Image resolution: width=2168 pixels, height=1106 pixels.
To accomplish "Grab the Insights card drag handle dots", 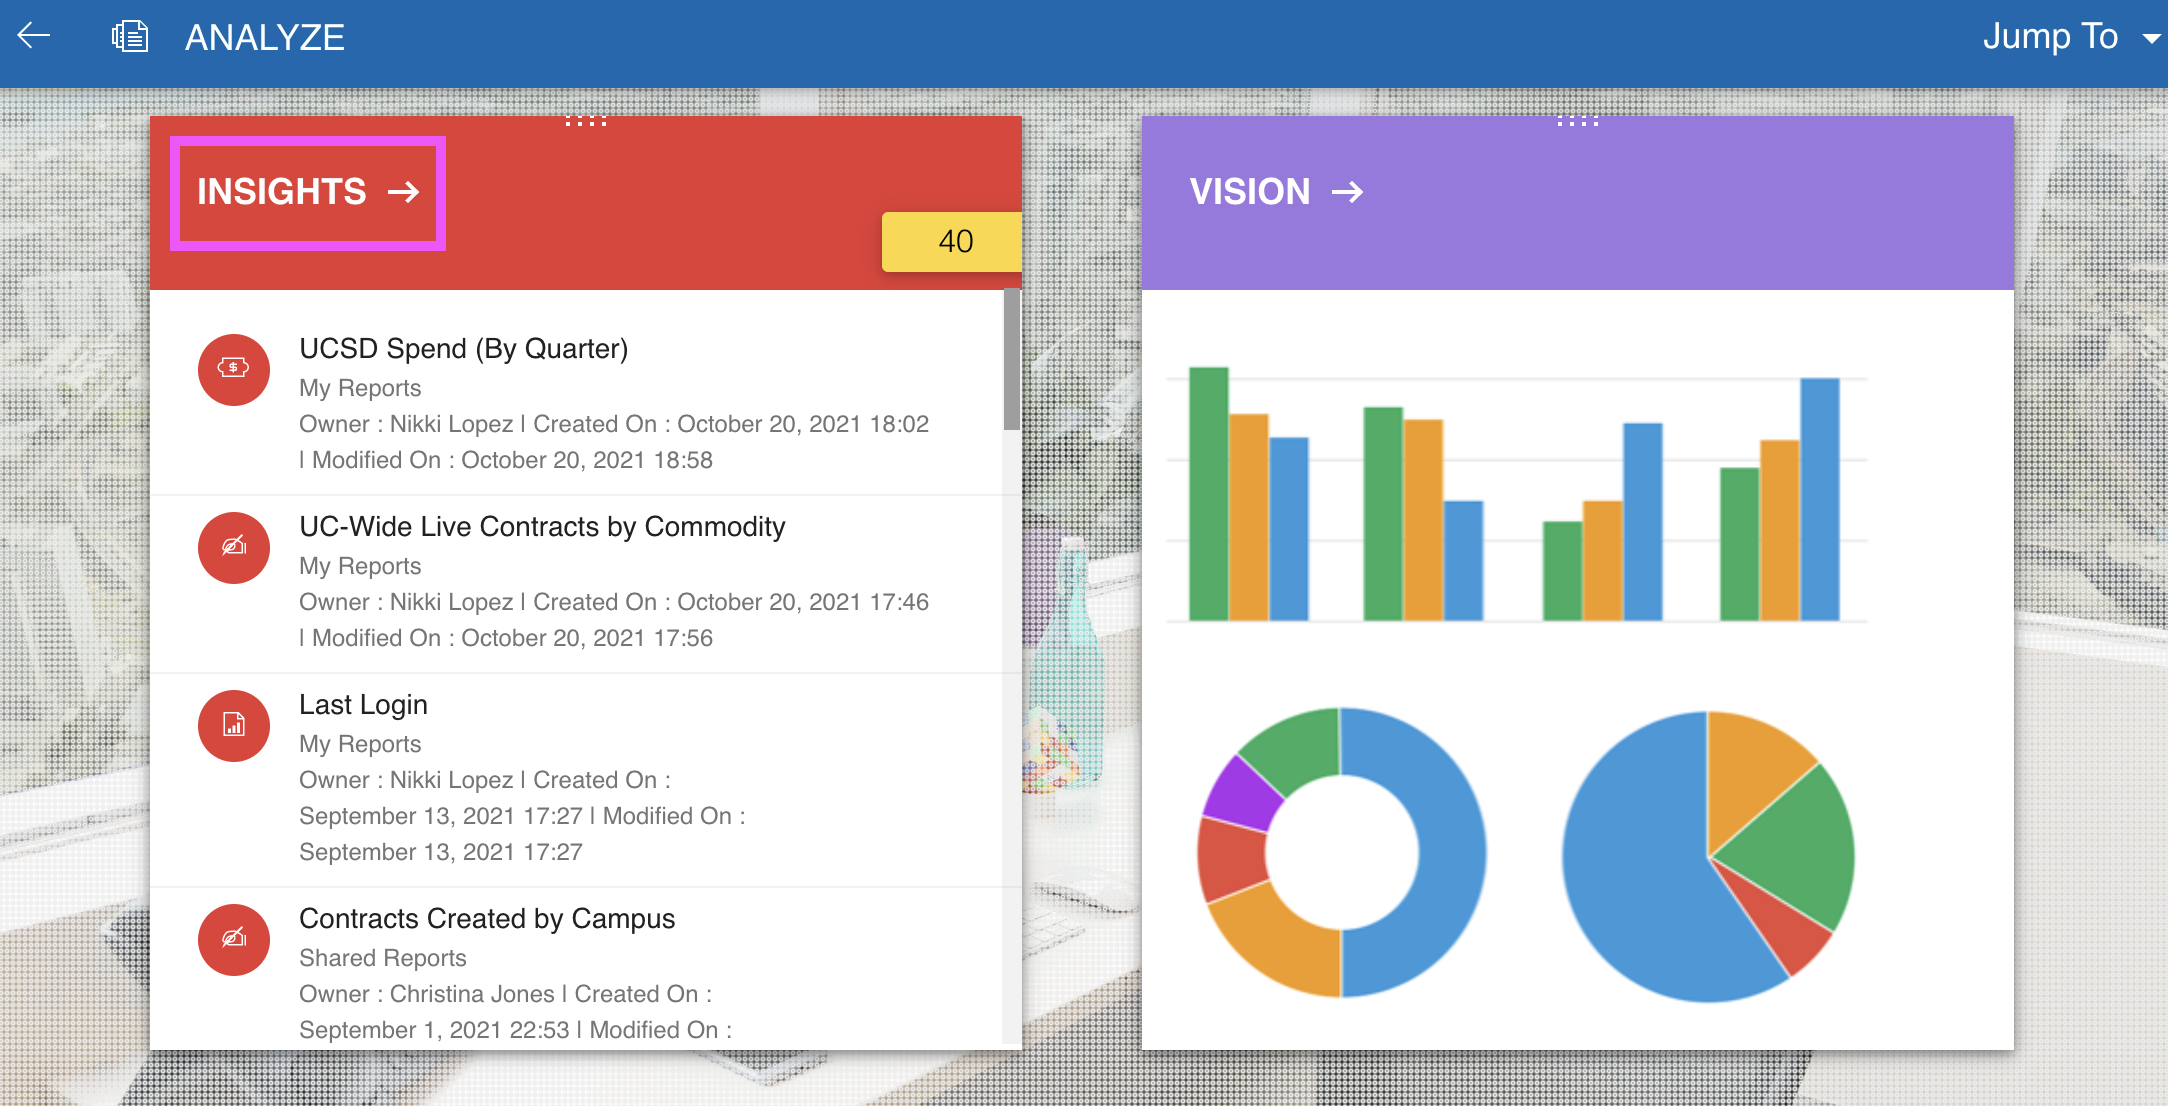I will (x=586, y=122).
